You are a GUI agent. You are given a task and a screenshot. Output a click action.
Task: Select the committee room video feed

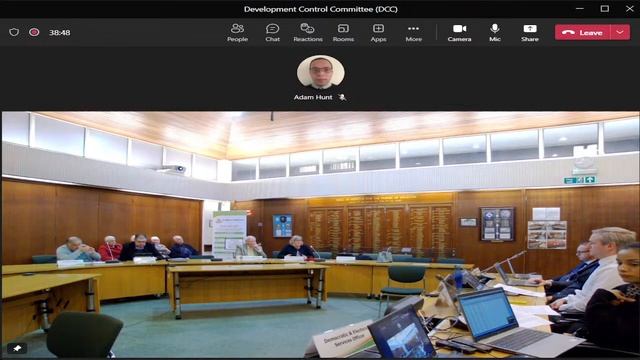tap(320, 235)
